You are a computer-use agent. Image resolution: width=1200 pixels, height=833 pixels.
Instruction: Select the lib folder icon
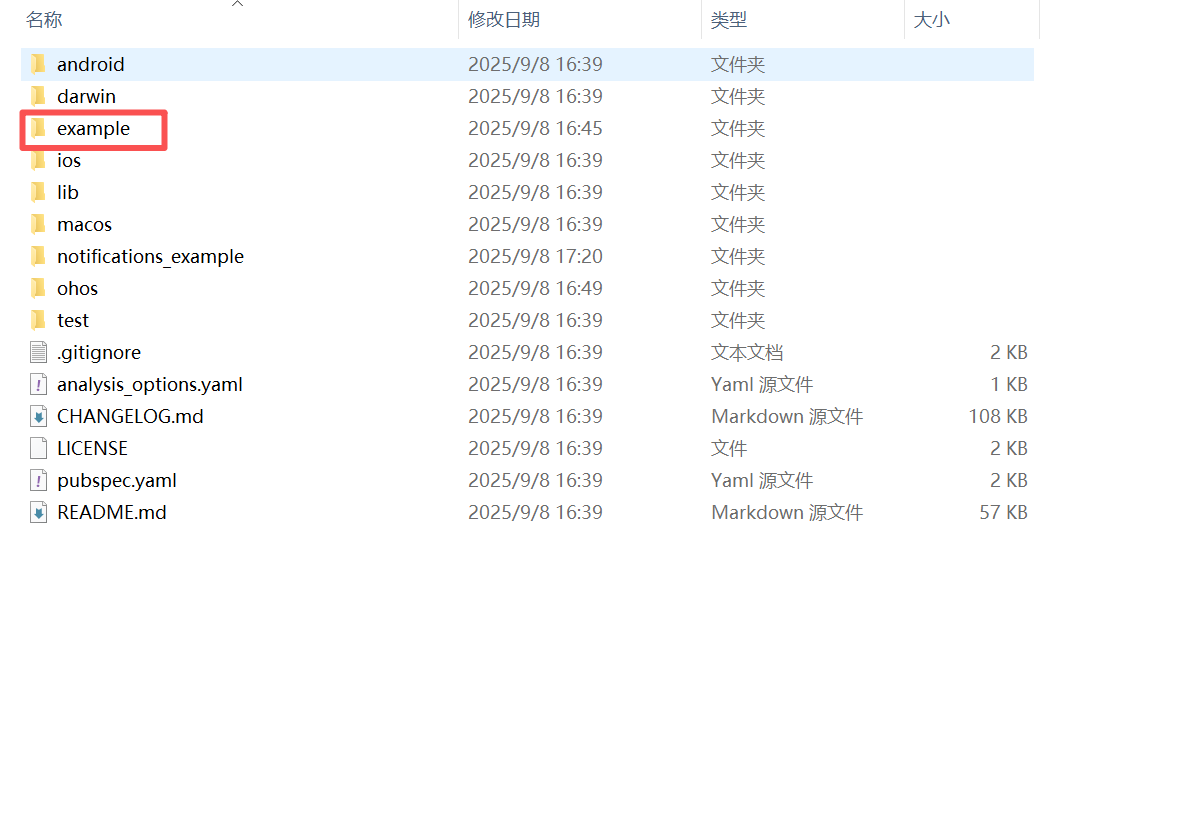coord(38,192)
